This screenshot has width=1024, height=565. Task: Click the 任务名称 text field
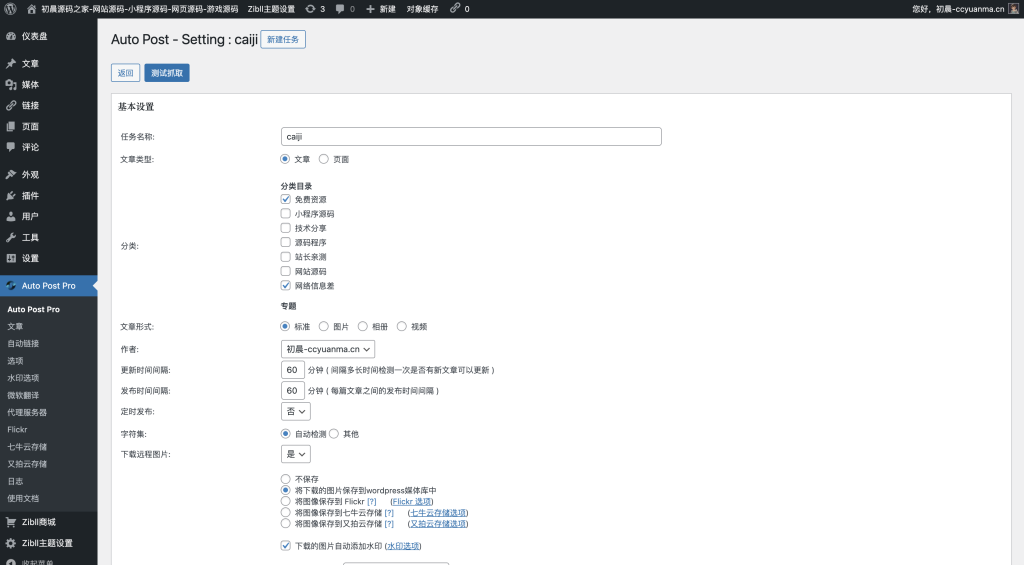(471, 136)
